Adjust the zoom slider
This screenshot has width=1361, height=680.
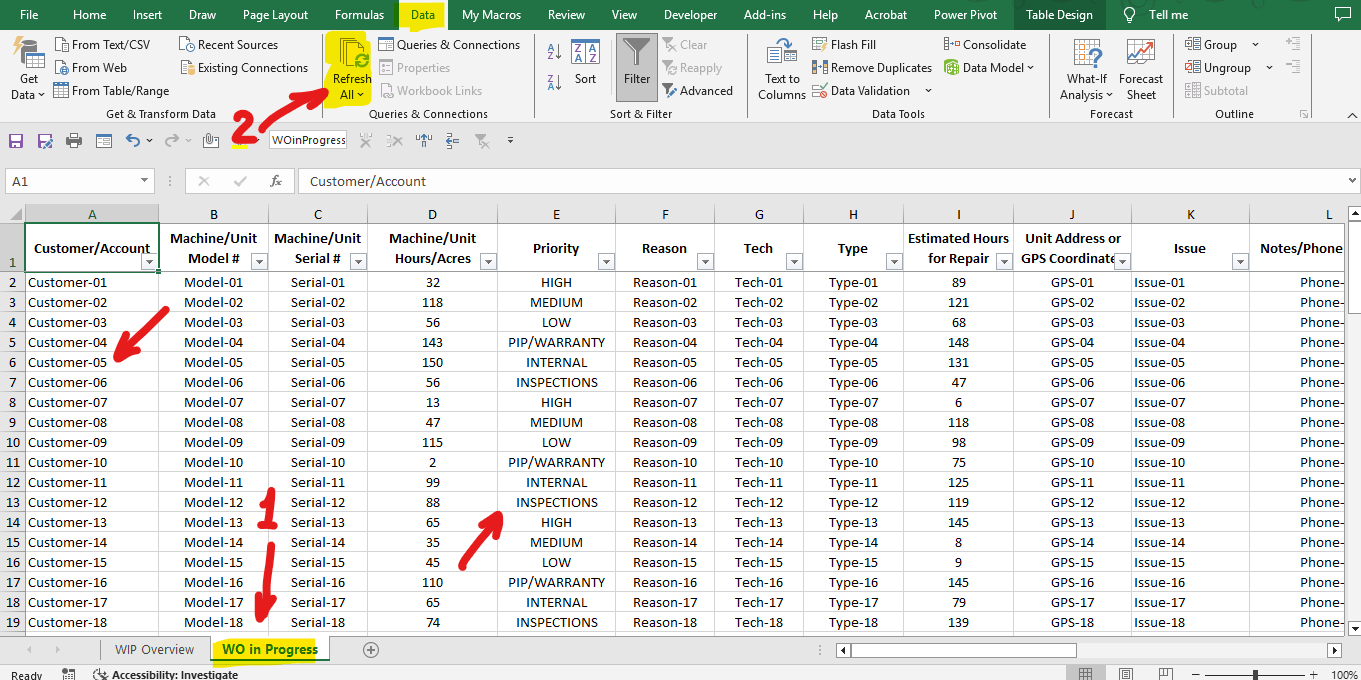(x=1255, y=672)
